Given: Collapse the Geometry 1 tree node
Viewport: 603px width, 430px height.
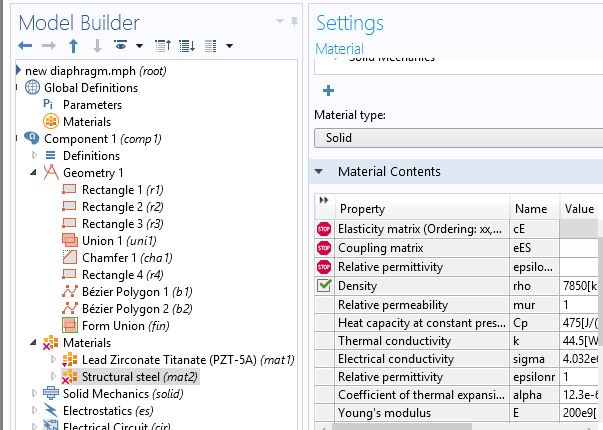Looking at the screenshot, I should click(x=35, y=173).
